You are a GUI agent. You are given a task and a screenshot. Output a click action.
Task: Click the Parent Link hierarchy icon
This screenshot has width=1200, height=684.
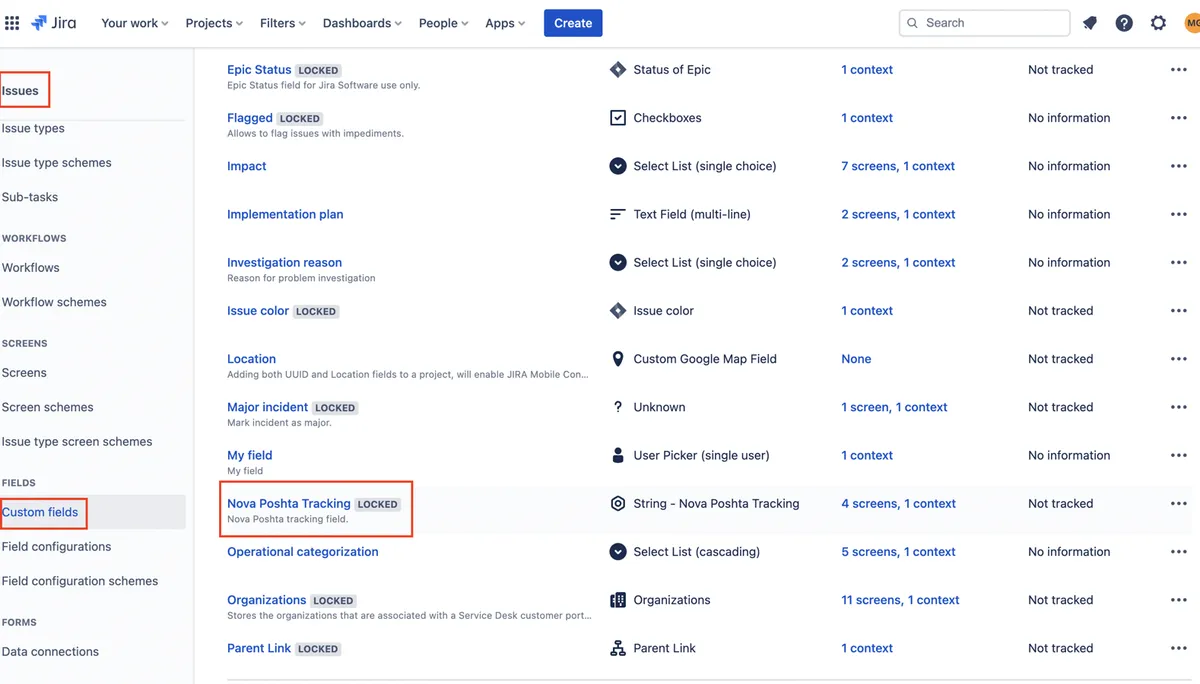tap(618, 648)
